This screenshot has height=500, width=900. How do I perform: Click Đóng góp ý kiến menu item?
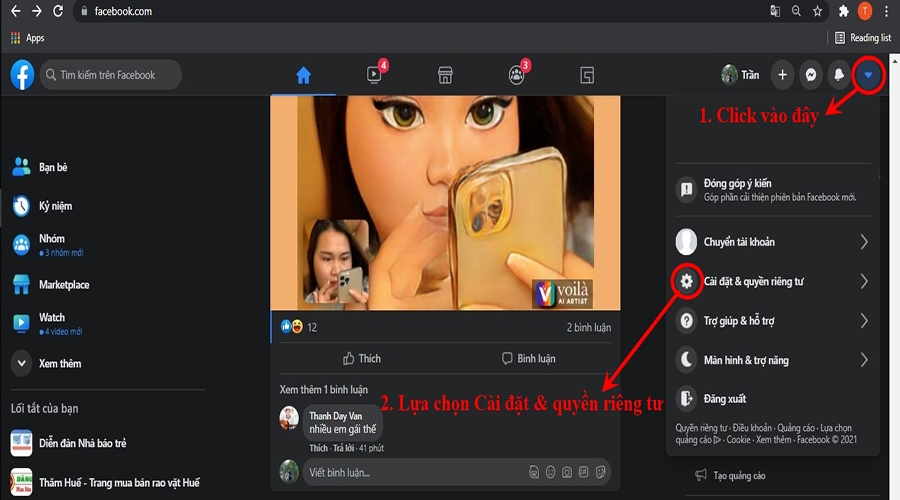click(773, 189)
